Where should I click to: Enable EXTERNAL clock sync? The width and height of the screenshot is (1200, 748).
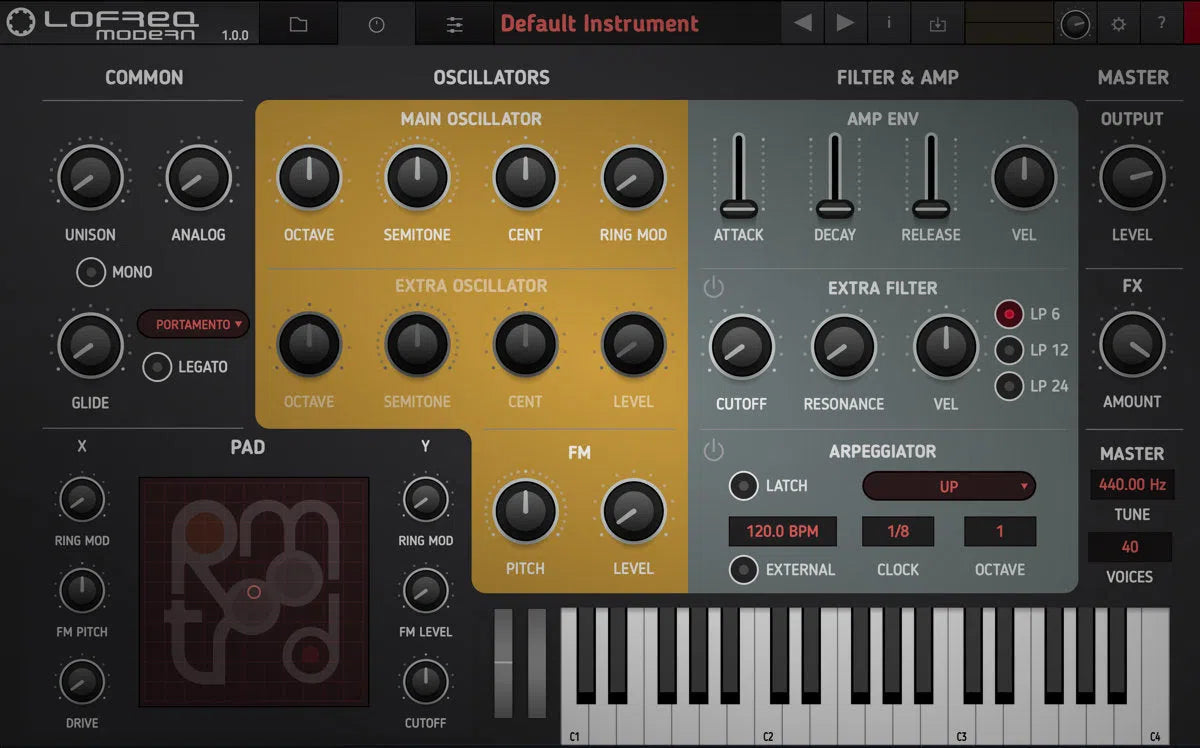click(x=744, y=569)
